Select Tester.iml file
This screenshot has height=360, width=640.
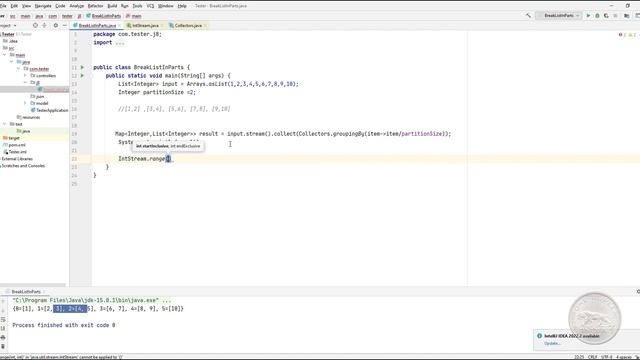(x=15, y=152)
